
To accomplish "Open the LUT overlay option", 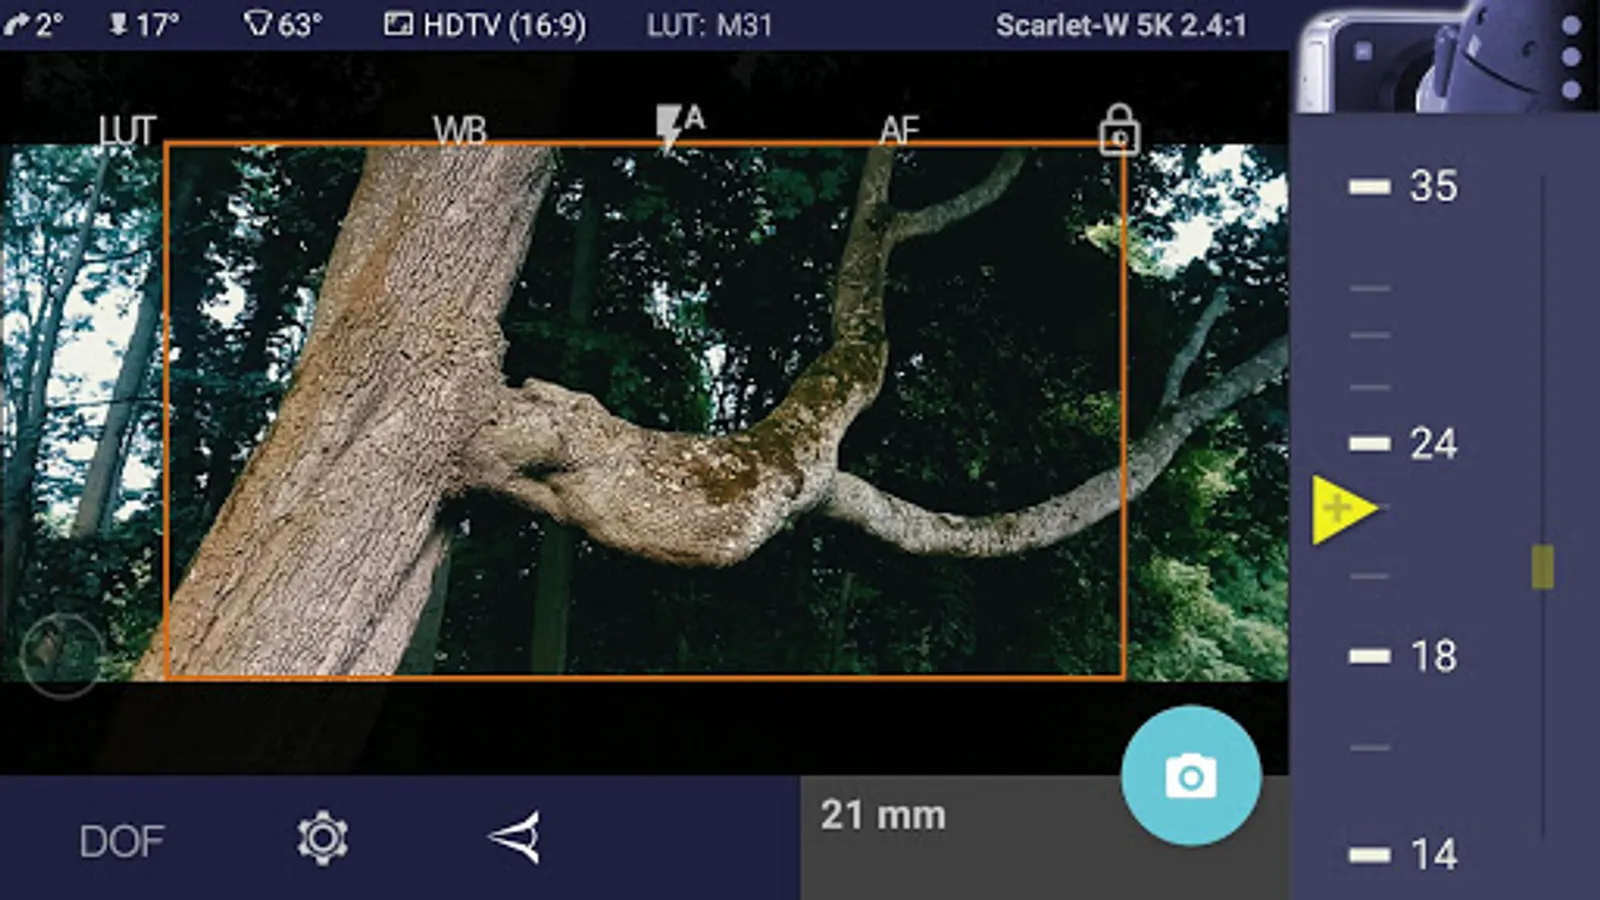I will [x=127, y=130].
